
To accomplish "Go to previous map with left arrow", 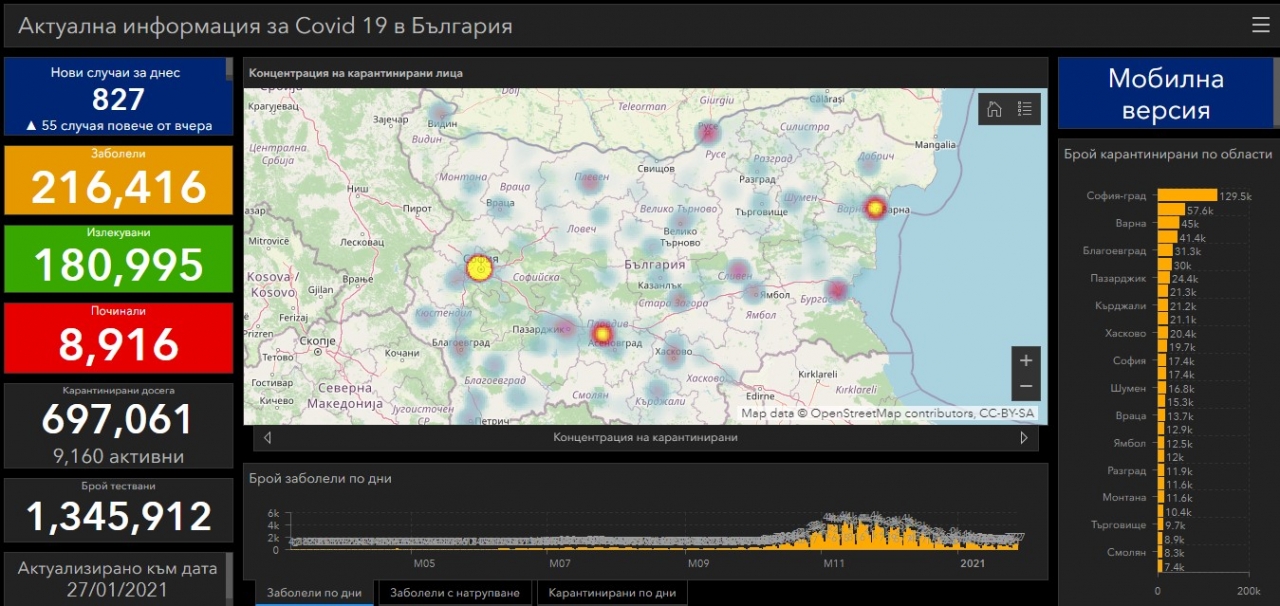I will tap(267, 438).
